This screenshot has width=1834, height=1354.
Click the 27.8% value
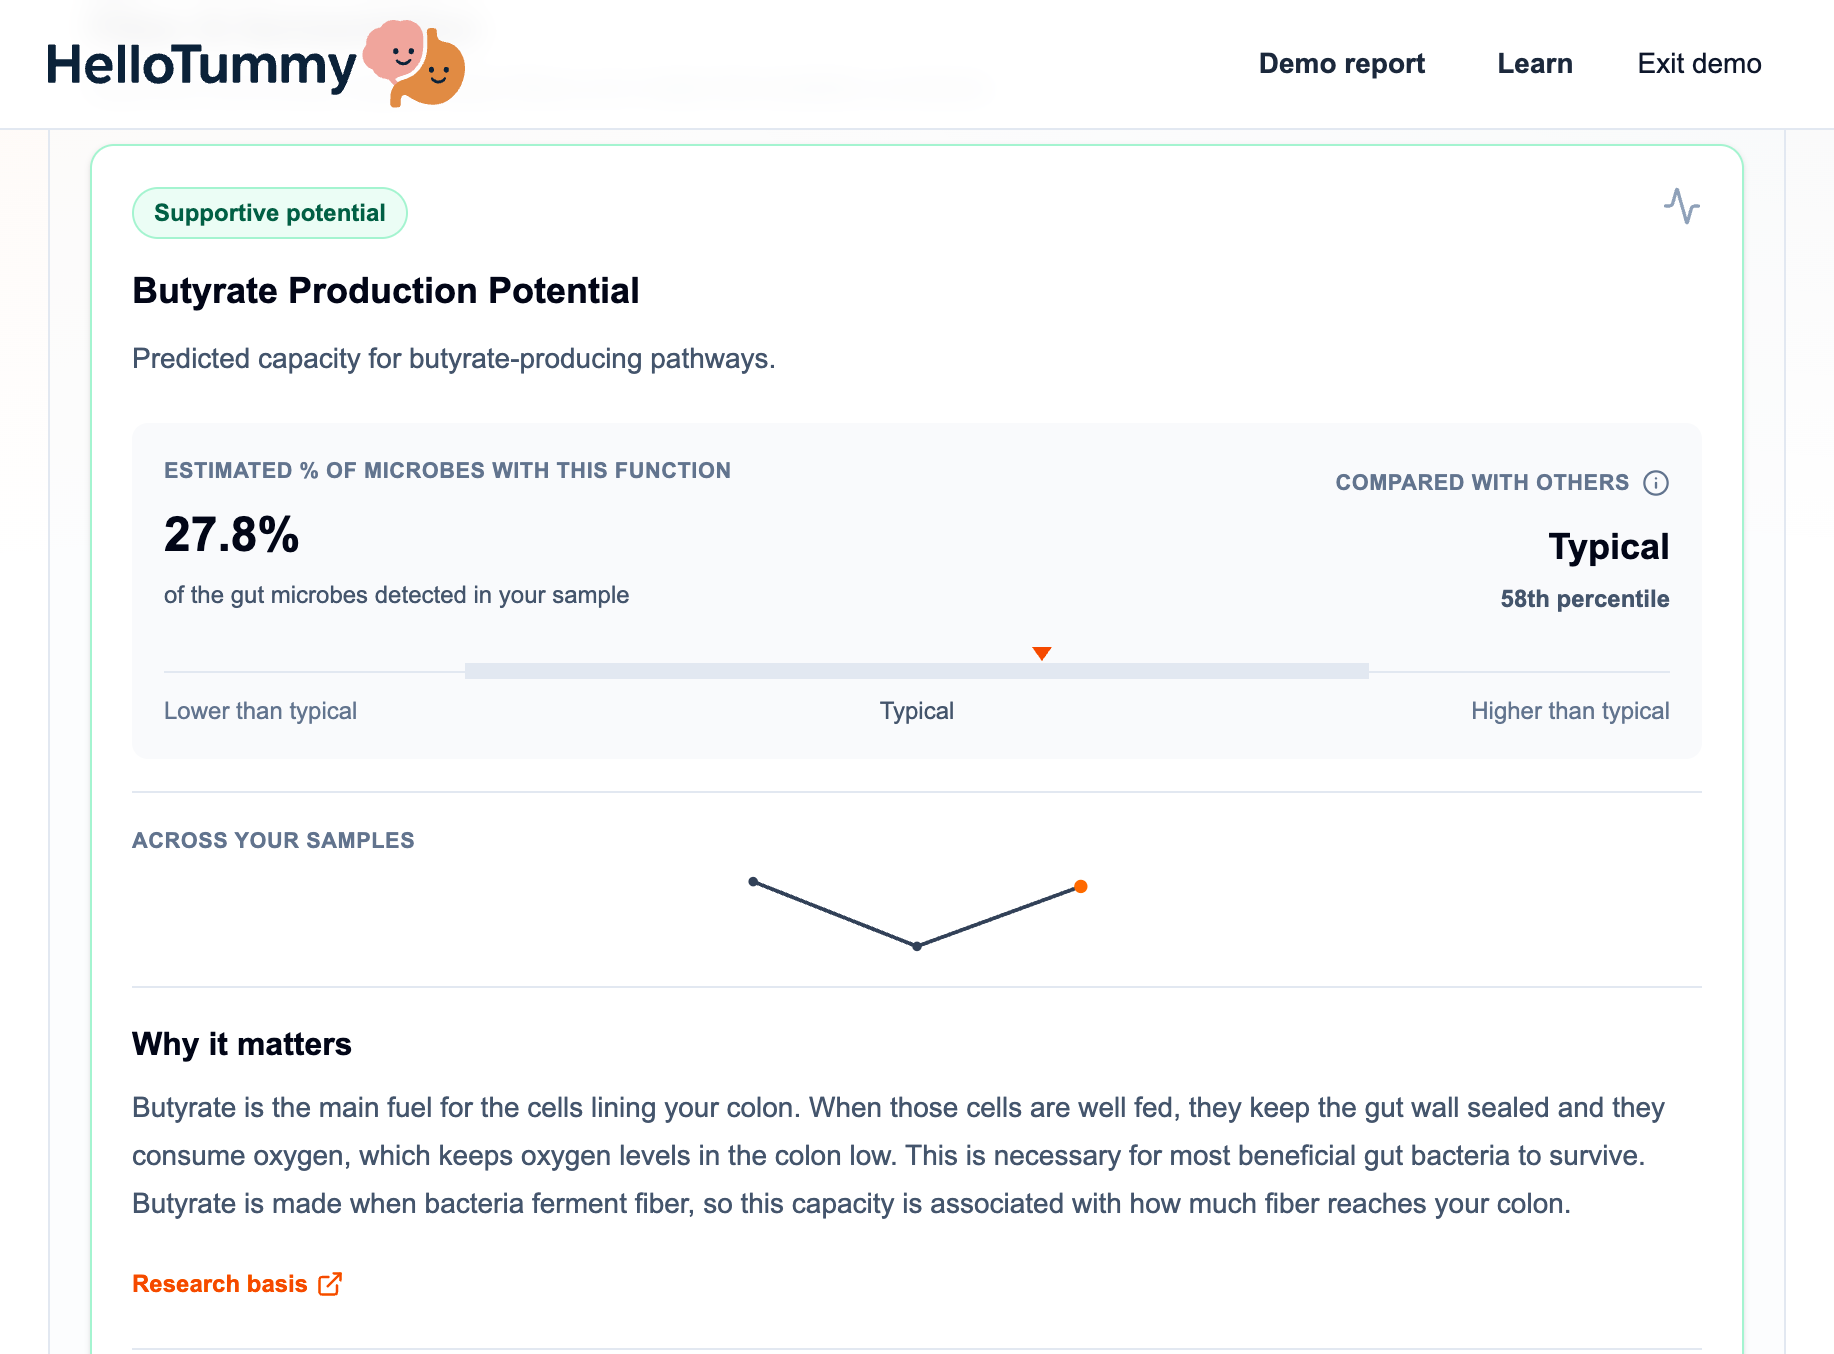pos(232,534)
